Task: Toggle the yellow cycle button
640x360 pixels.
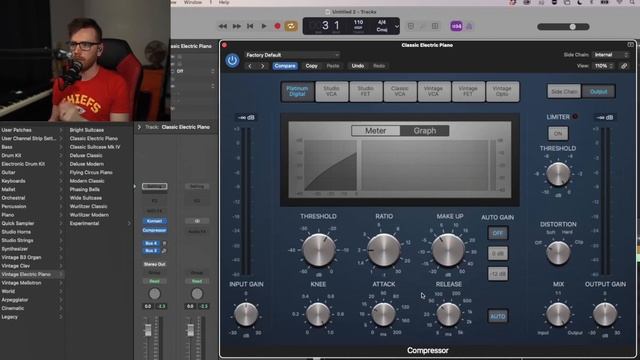Action: pyautogui.click(x=291, y=27)
